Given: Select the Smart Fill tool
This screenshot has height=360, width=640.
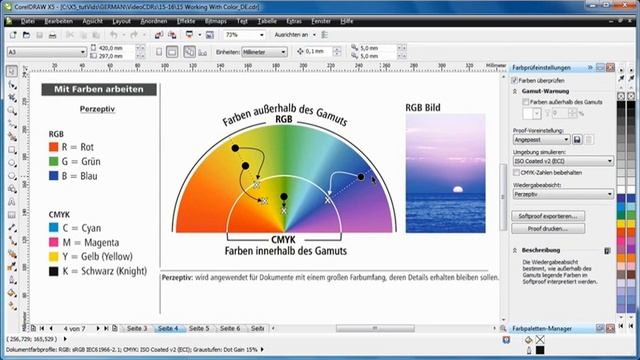Looking at the screenshot, I should coord(12,137).
